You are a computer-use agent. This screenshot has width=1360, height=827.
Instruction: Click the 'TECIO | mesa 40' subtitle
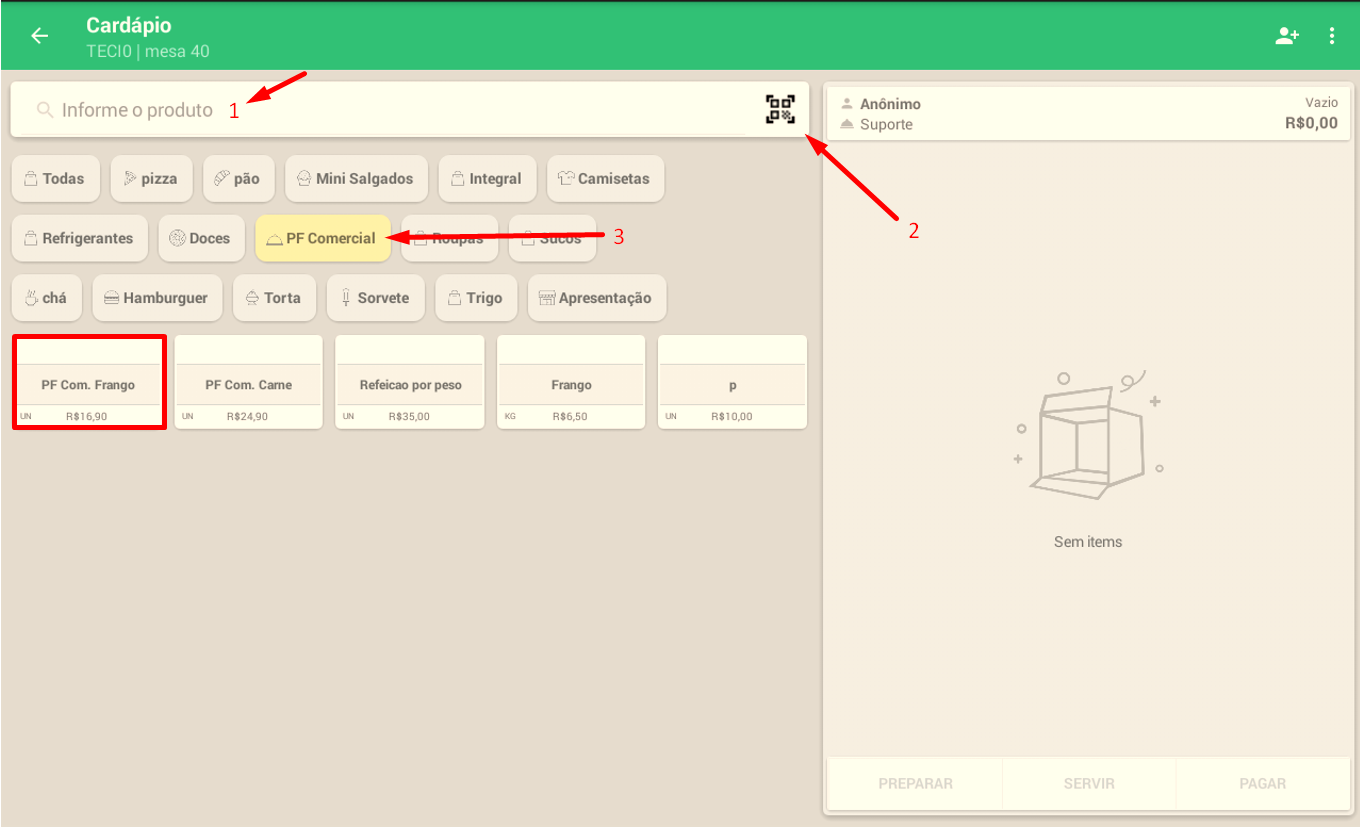tap(148, 51)
